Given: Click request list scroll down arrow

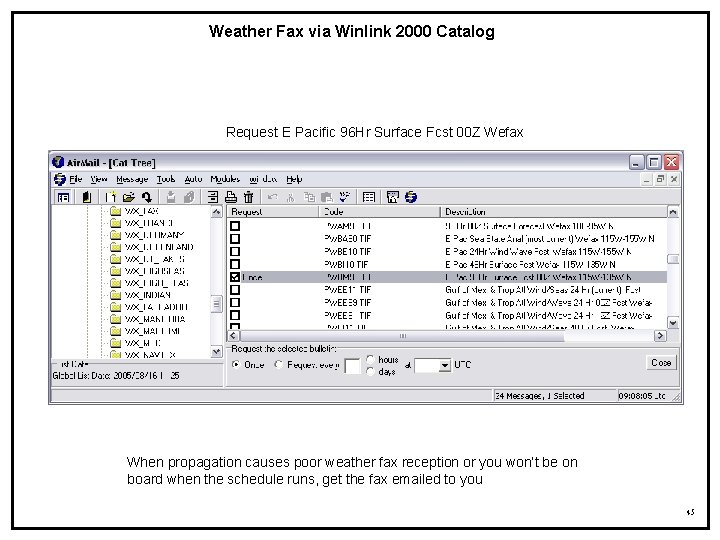Looking at the screenshot, I should [x=673, y=323].
